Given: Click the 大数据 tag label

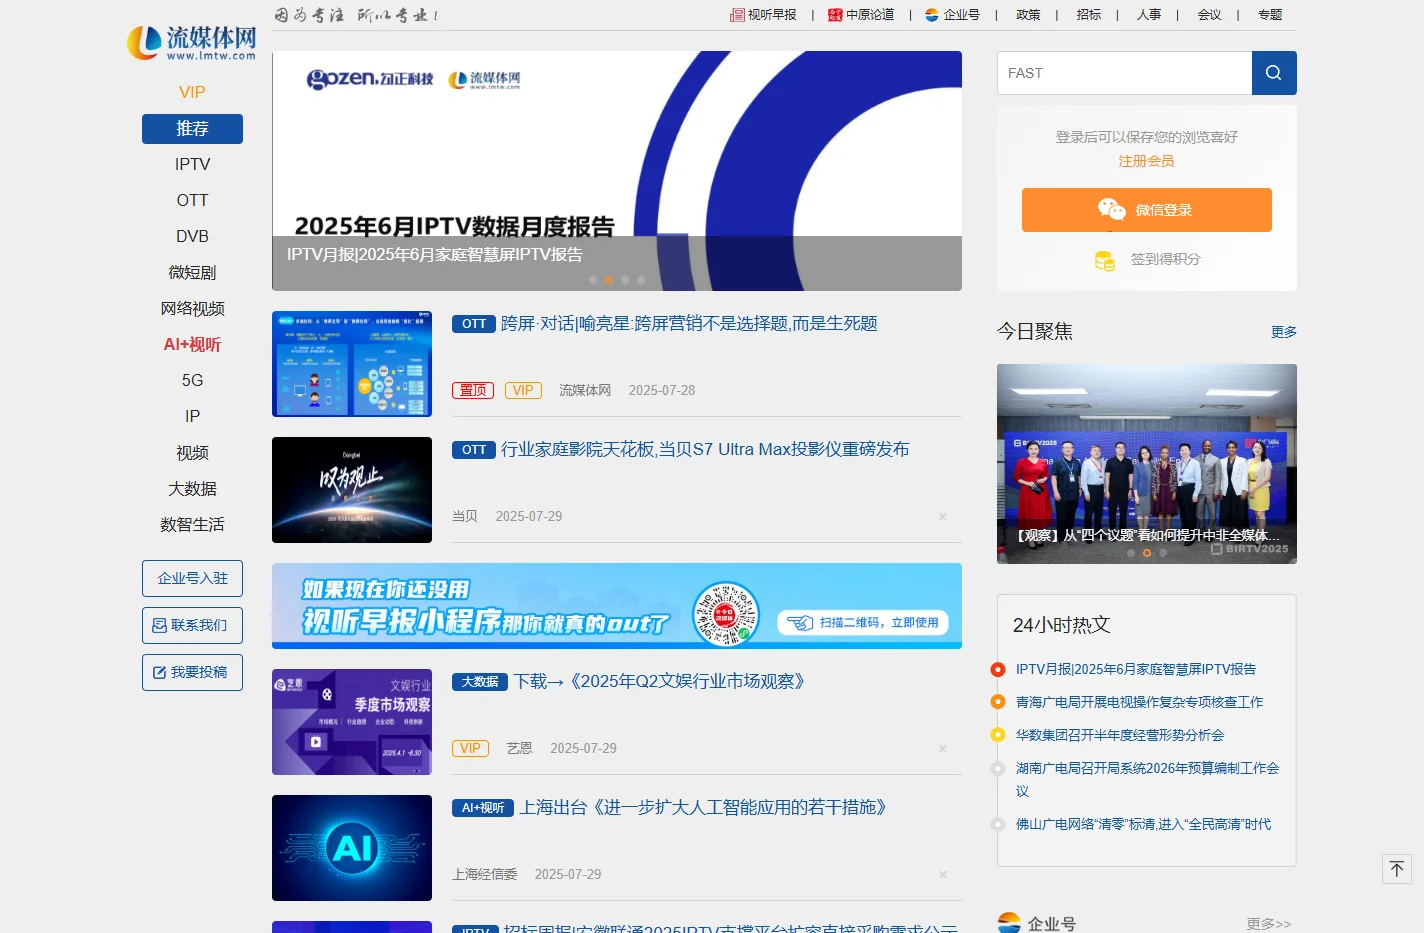Looking at the screenshot, I should tap(480, 682).
